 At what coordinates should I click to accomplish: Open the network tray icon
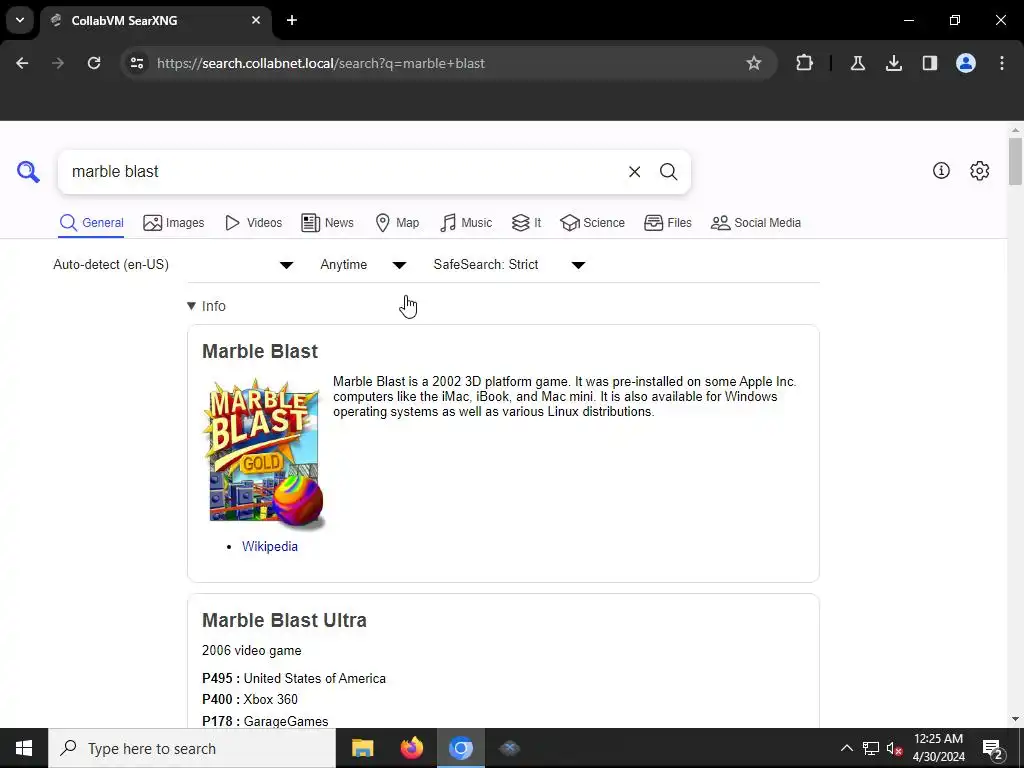tap(871, 748)
